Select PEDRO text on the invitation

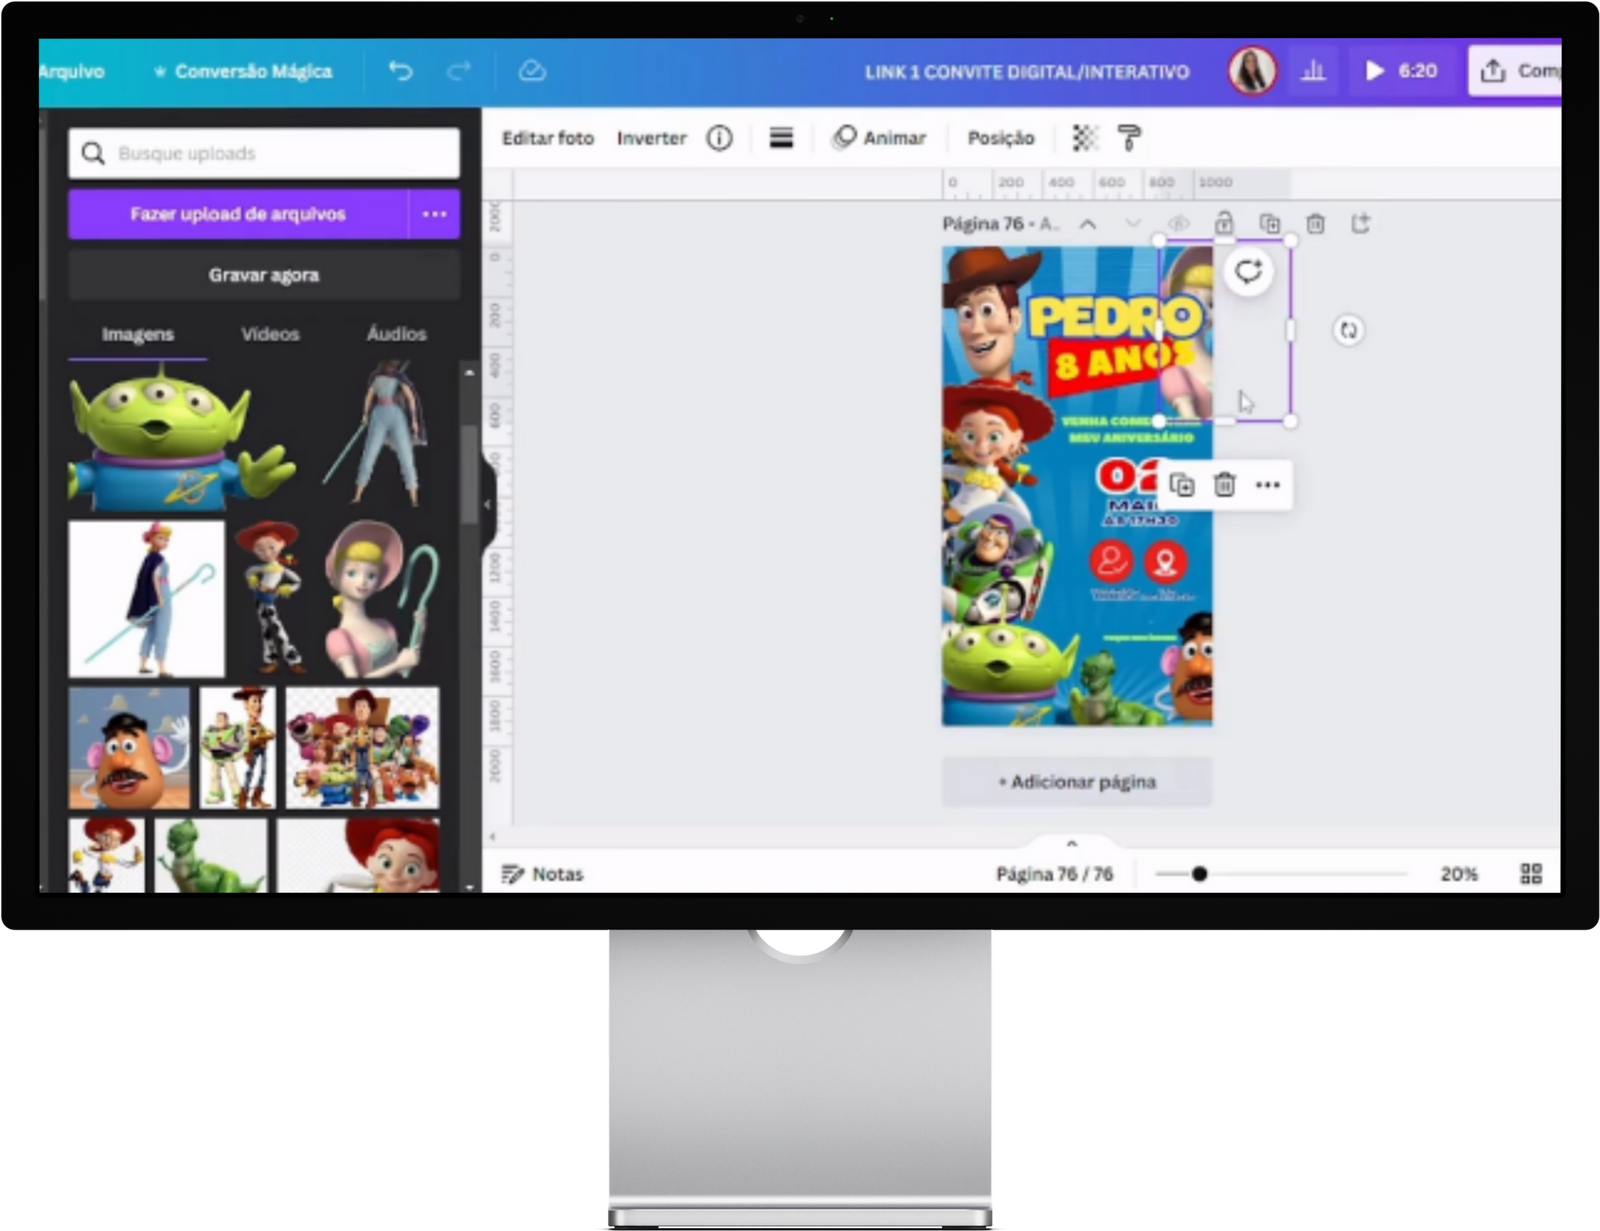click(1114, 317)
